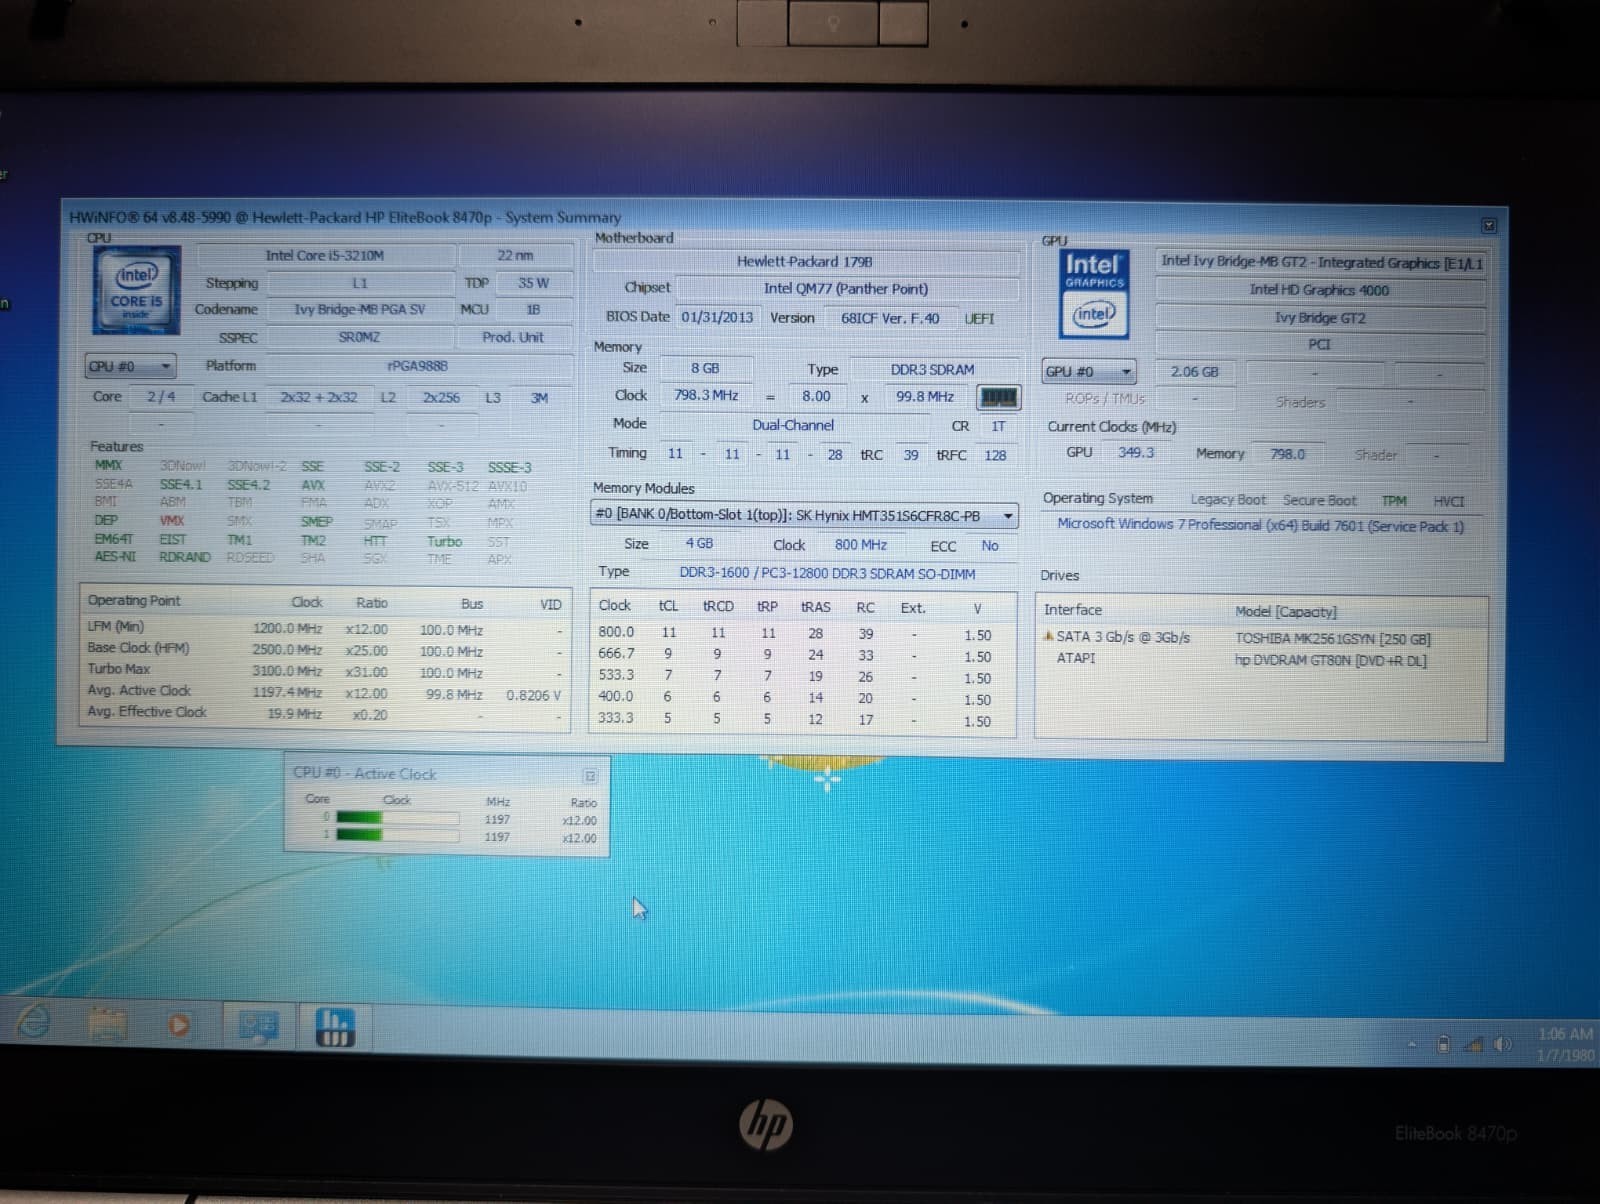Click the VMX feature label

coord(172,521)
